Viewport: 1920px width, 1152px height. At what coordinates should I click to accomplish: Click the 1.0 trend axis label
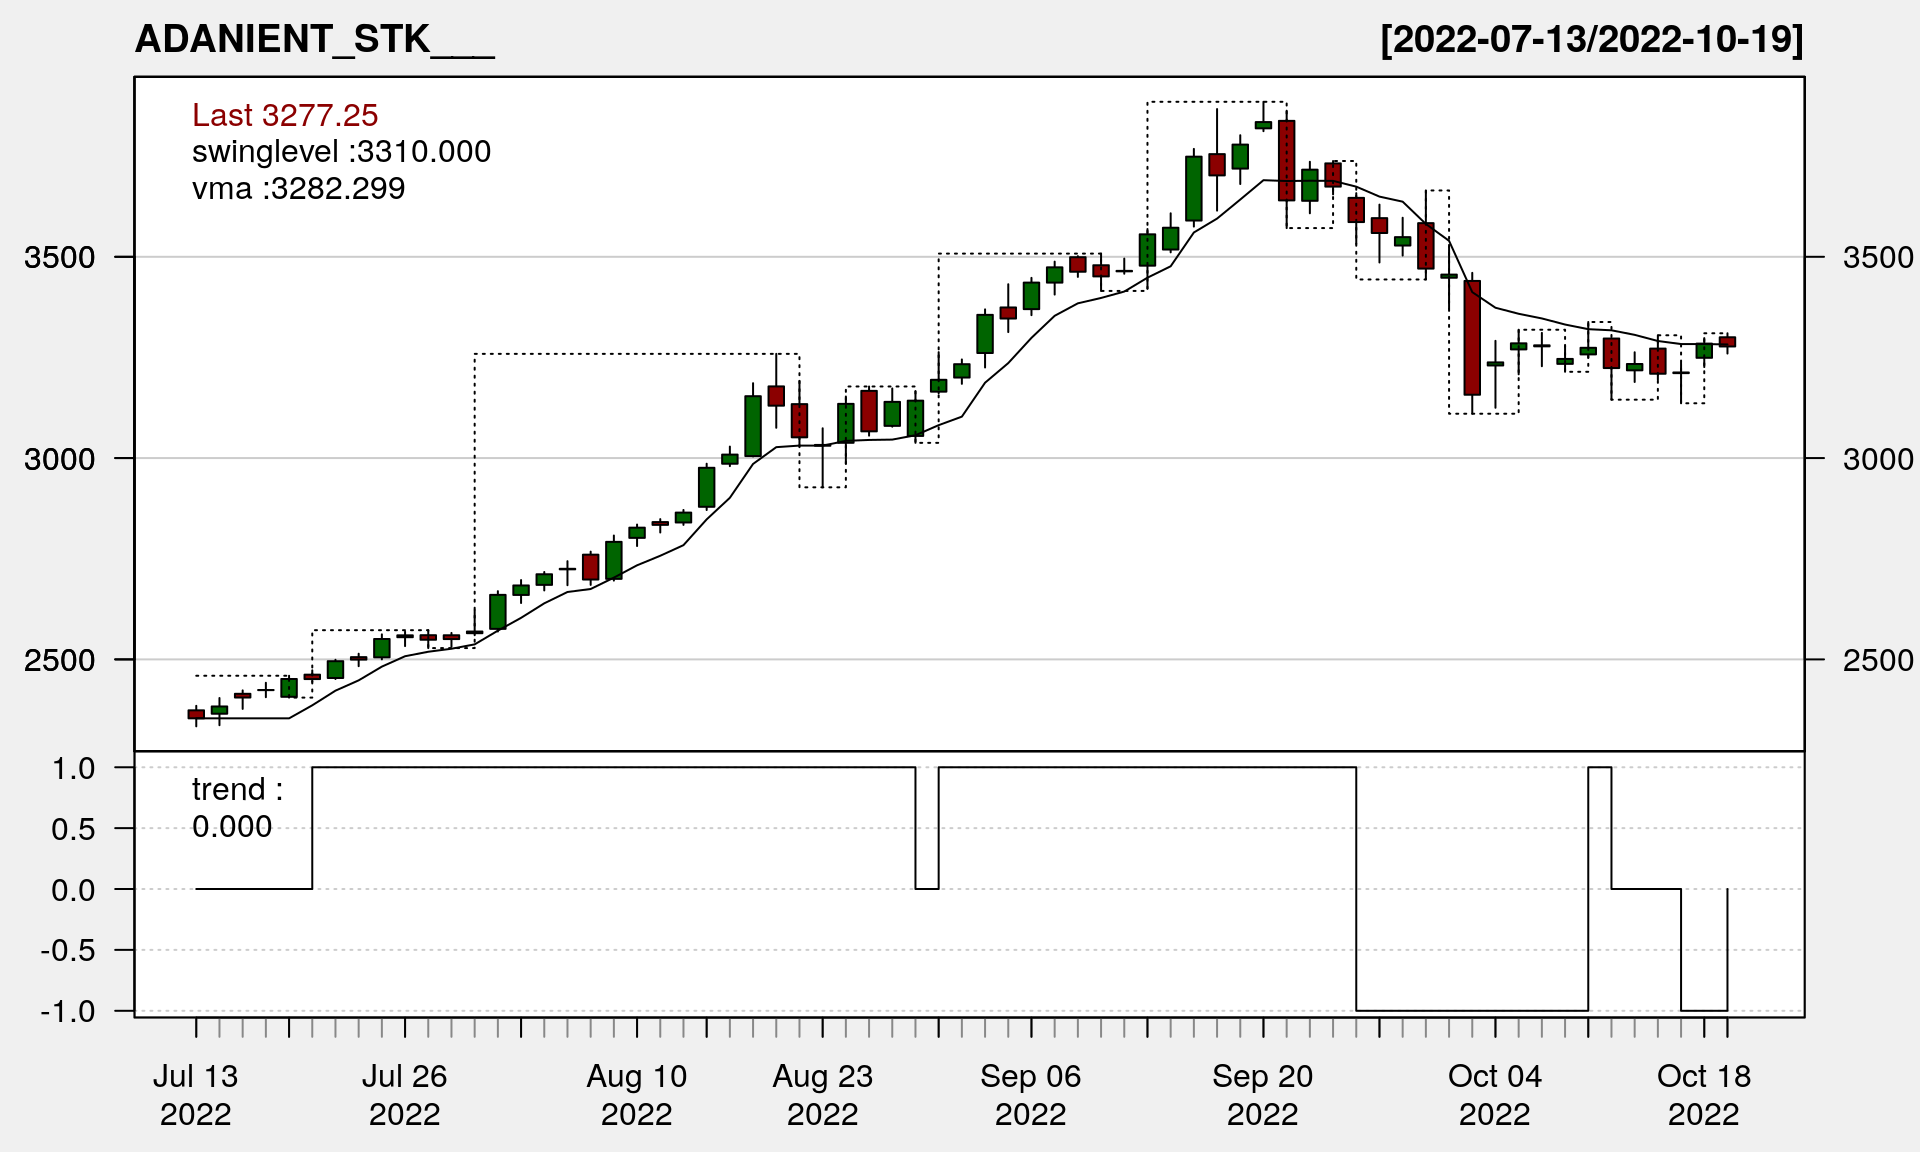[x=74, y=768]
